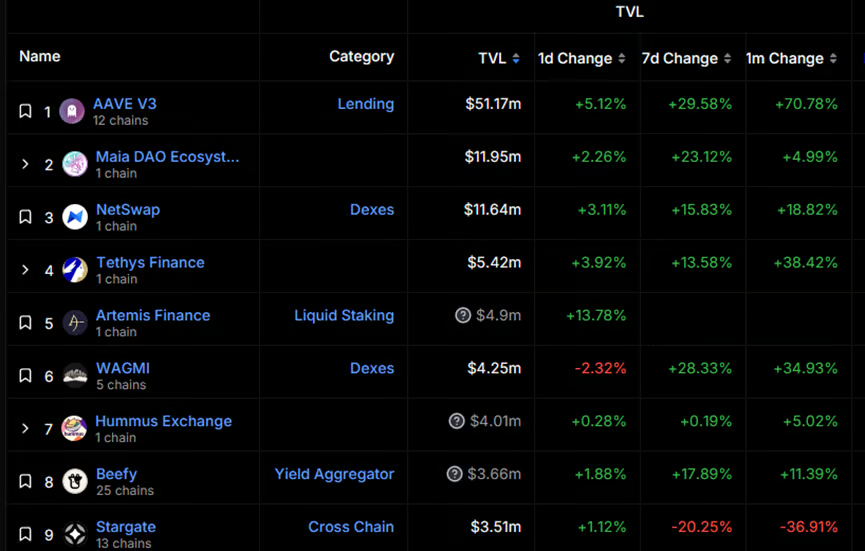Open the Lending category link
The width and height of the screenshot is (865, 551).
coord(365,104)
